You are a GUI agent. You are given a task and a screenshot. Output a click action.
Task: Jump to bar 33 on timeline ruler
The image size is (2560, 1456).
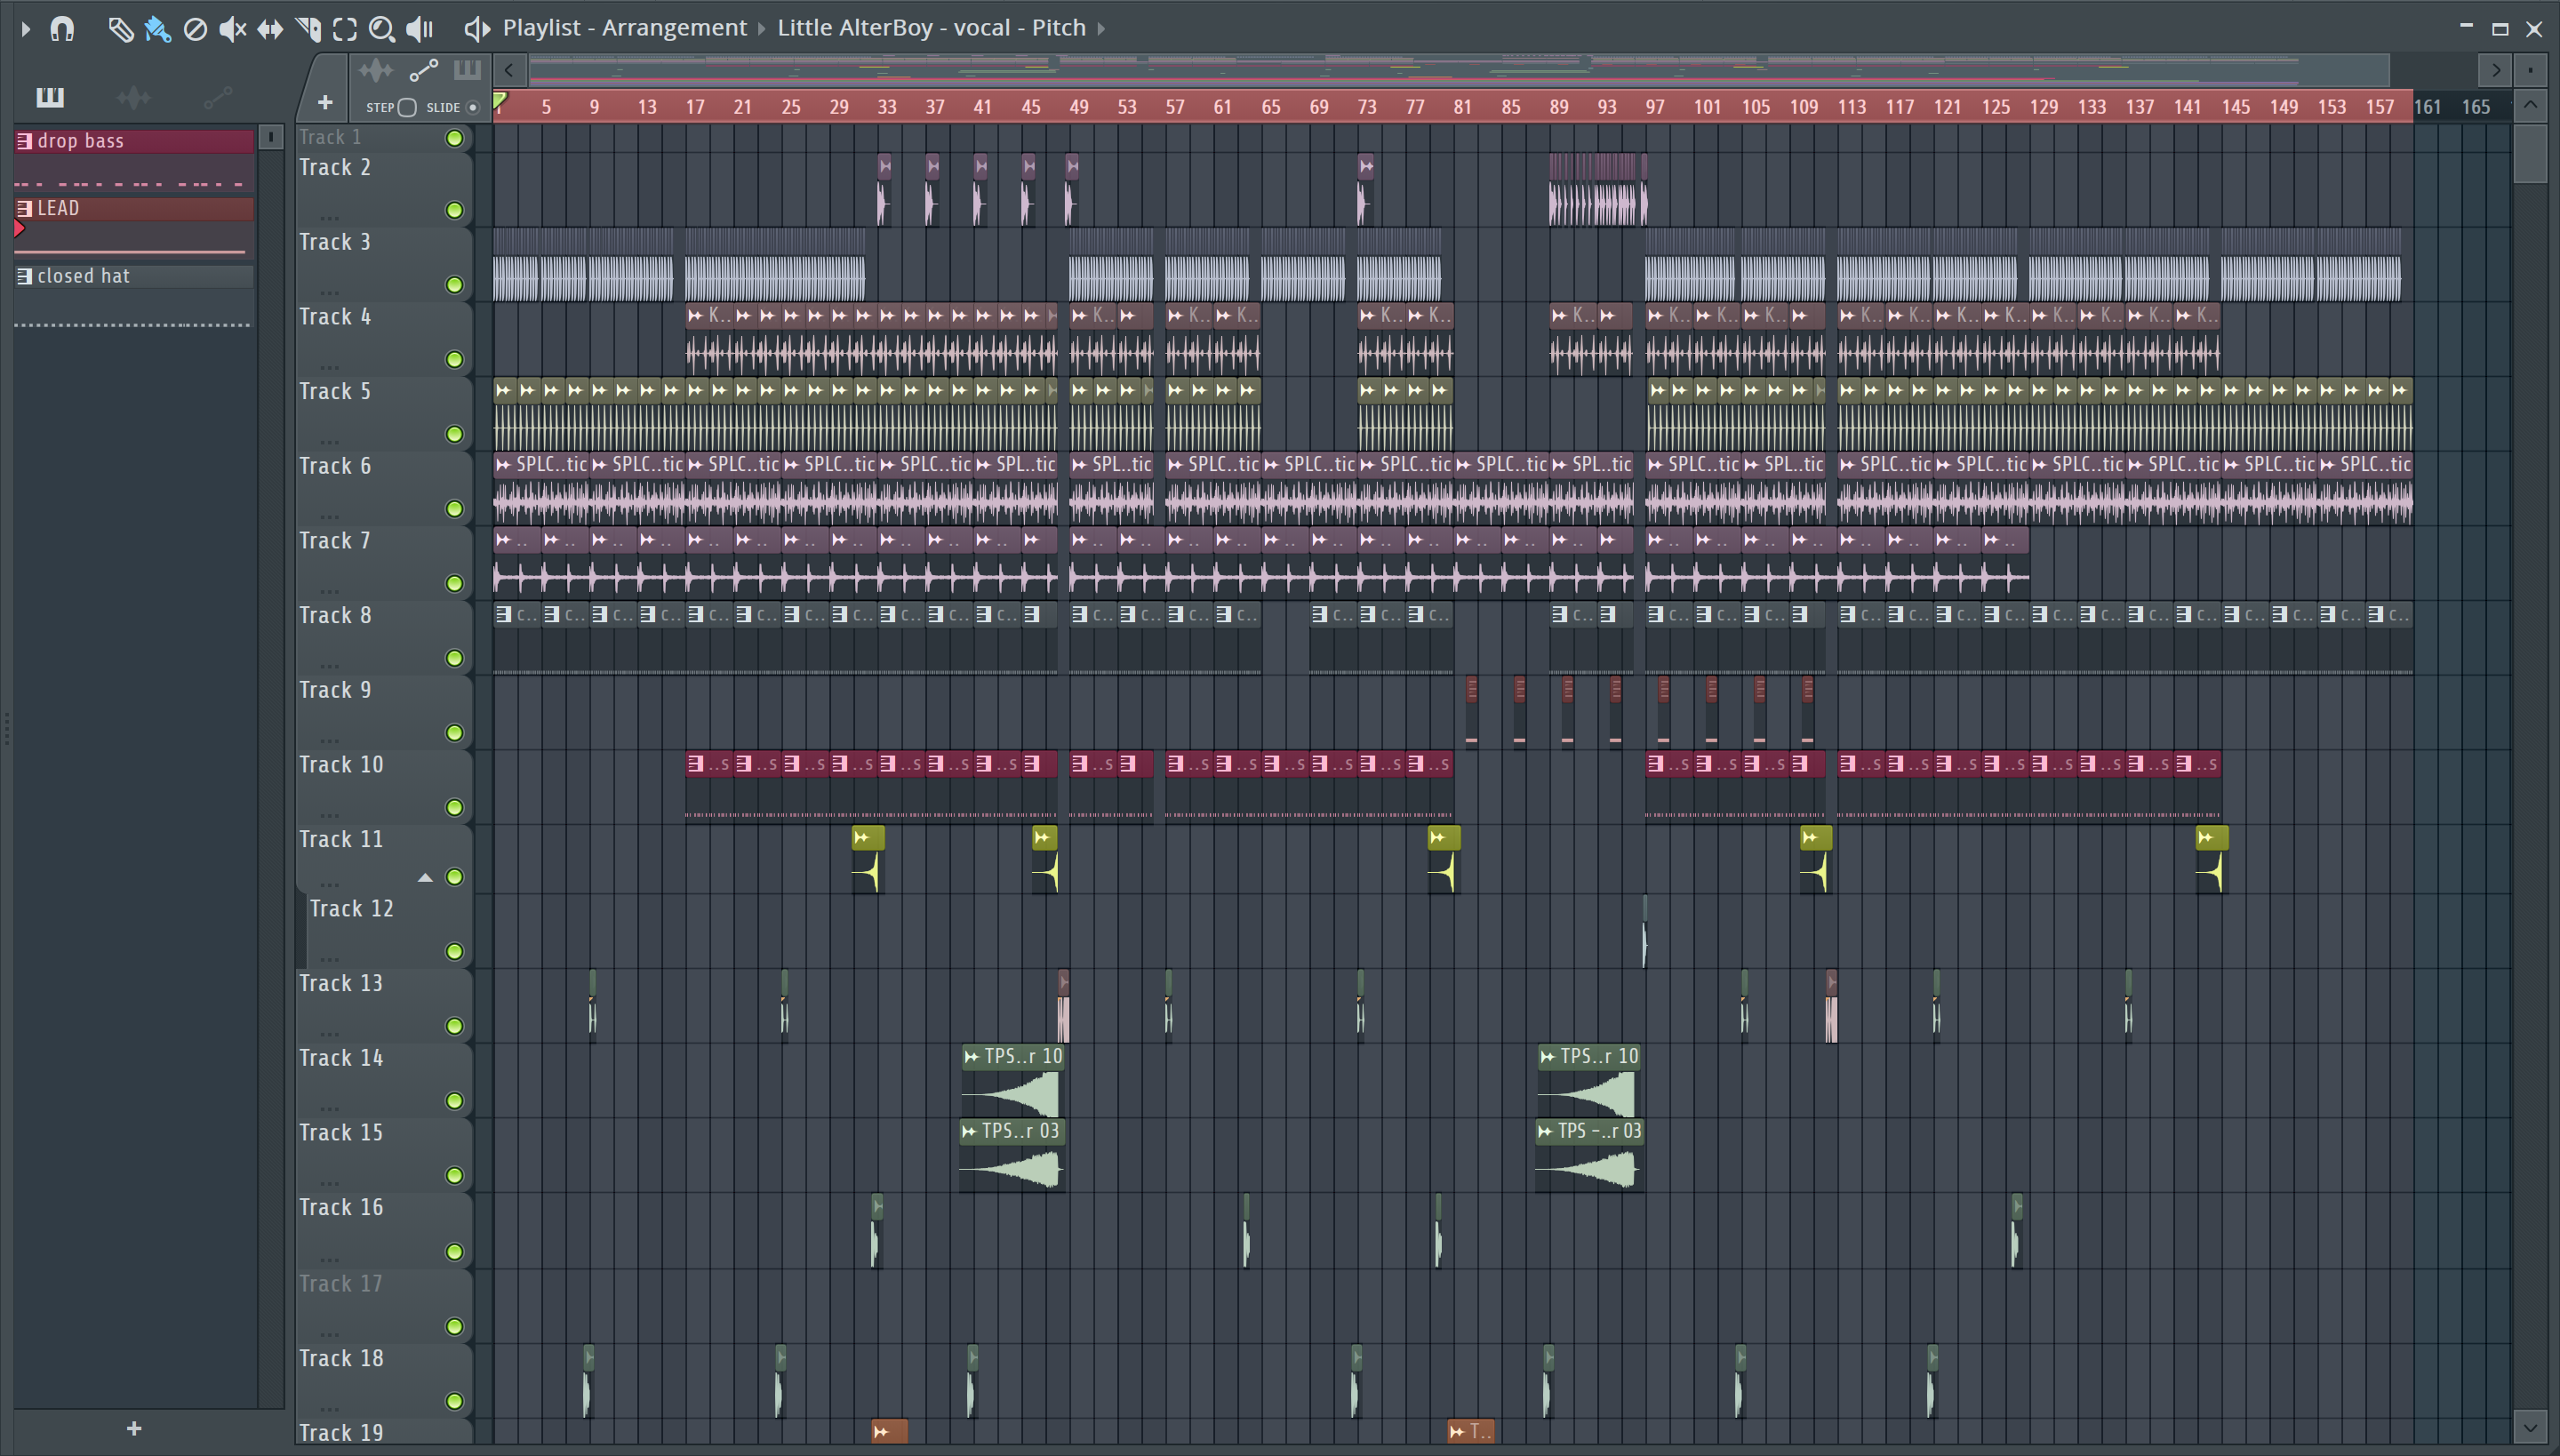[x=886, y=107]
